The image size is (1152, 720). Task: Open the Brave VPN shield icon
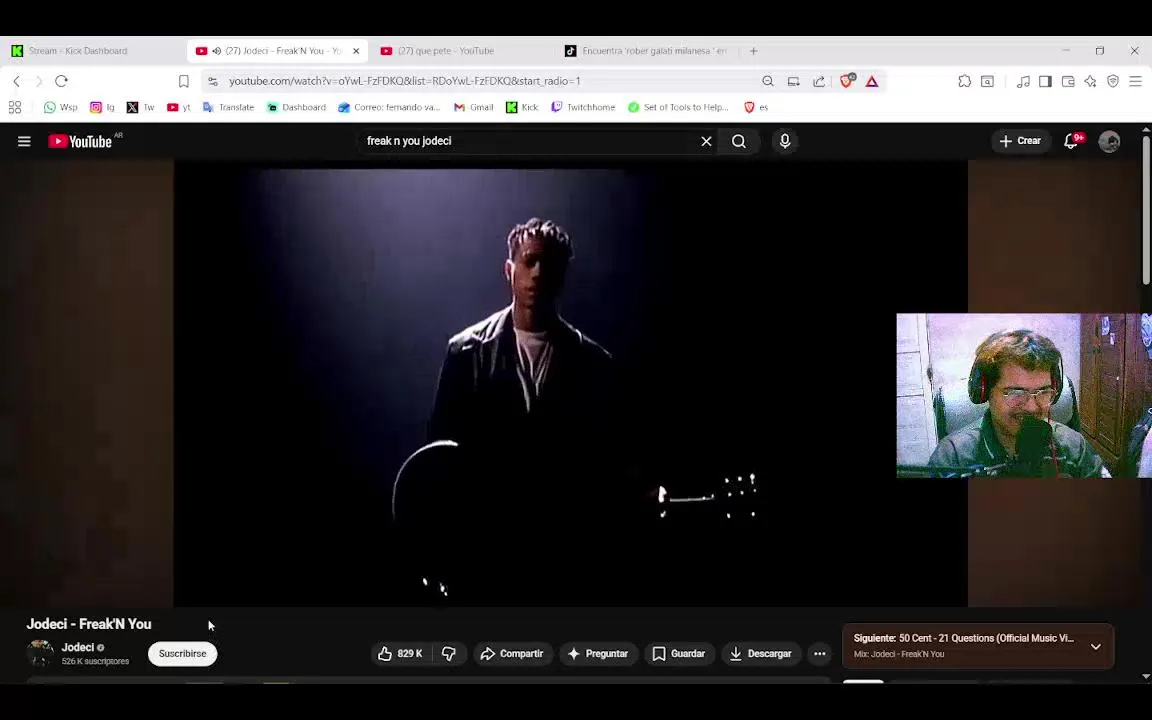click(x=1113, y=81)
